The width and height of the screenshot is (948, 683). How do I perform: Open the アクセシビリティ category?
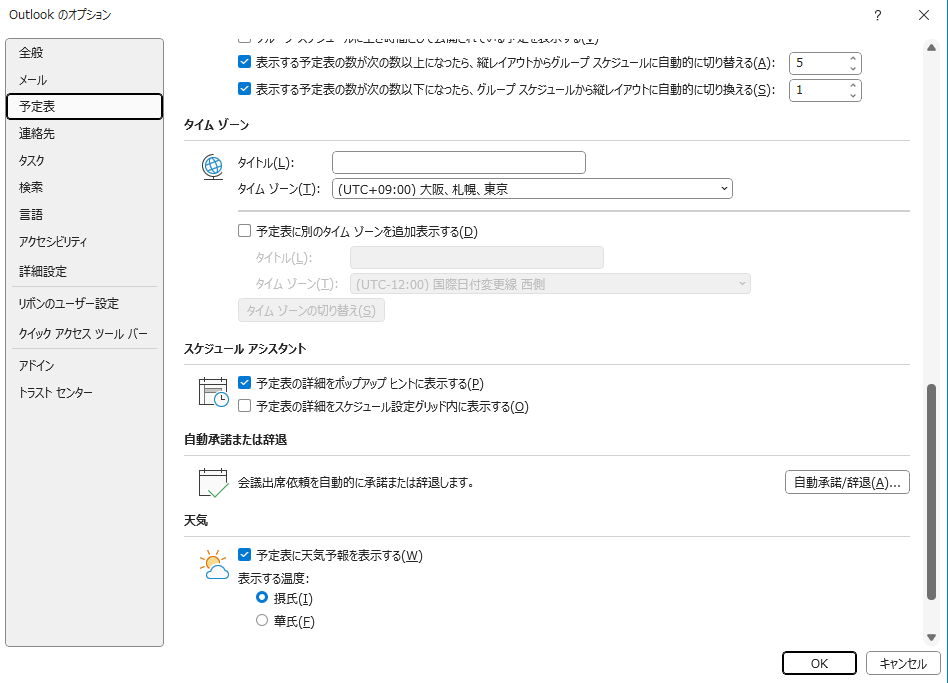85,242
